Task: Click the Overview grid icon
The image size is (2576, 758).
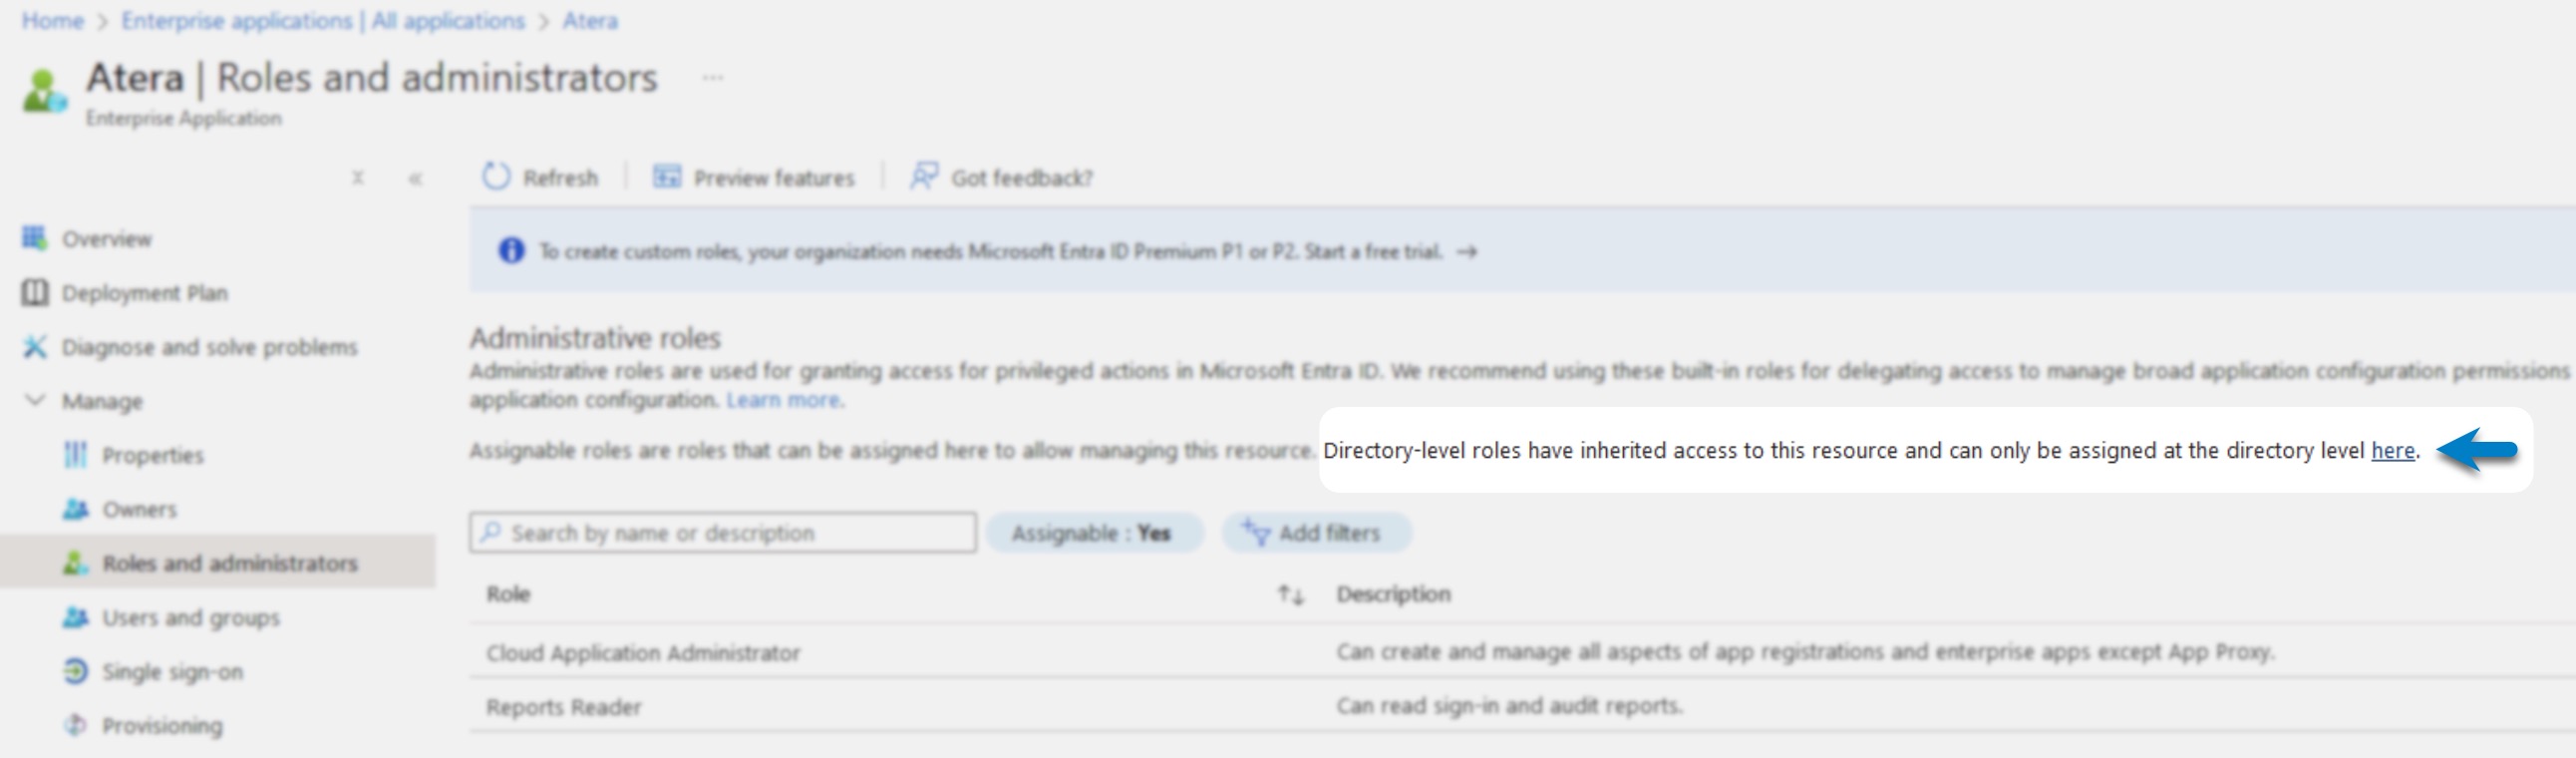Action: tap(35, 238)
